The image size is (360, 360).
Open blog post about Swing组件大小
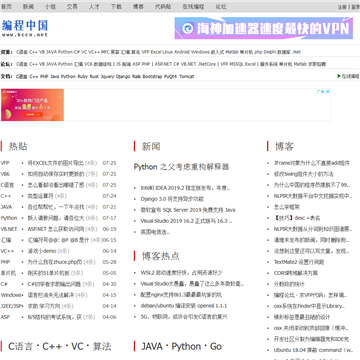click(304, 174)
